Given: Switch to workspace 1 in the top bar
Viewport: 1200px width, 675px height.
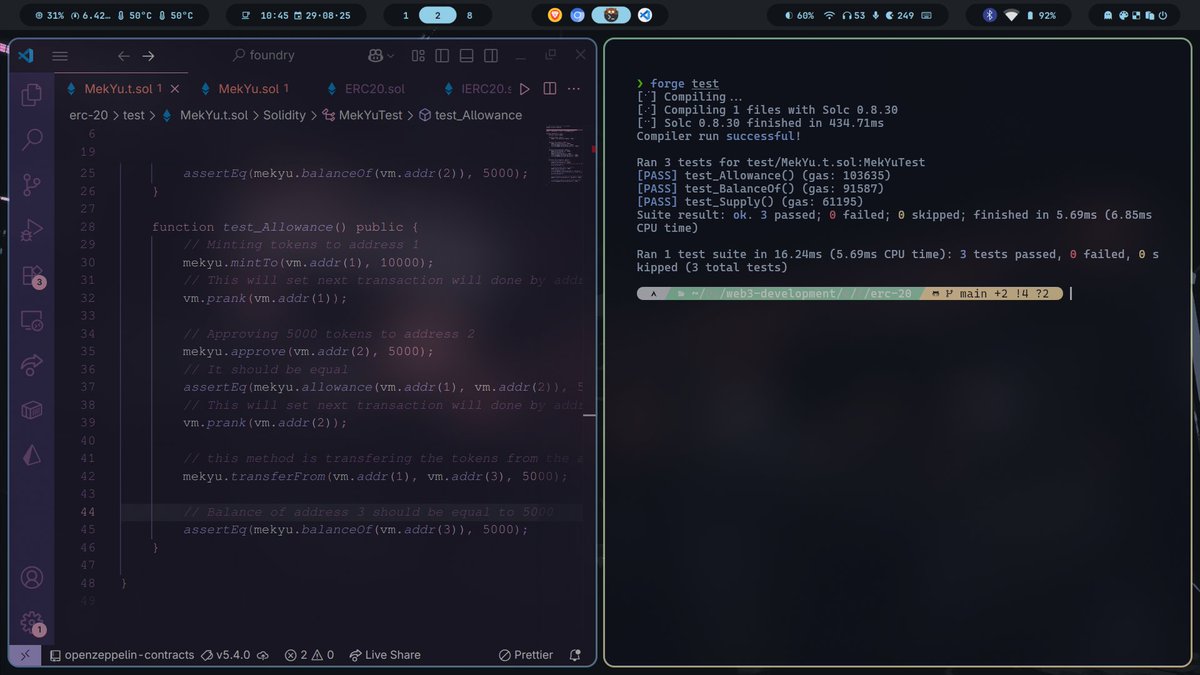Looking at the screenshot, I should (x=405, y=16).
